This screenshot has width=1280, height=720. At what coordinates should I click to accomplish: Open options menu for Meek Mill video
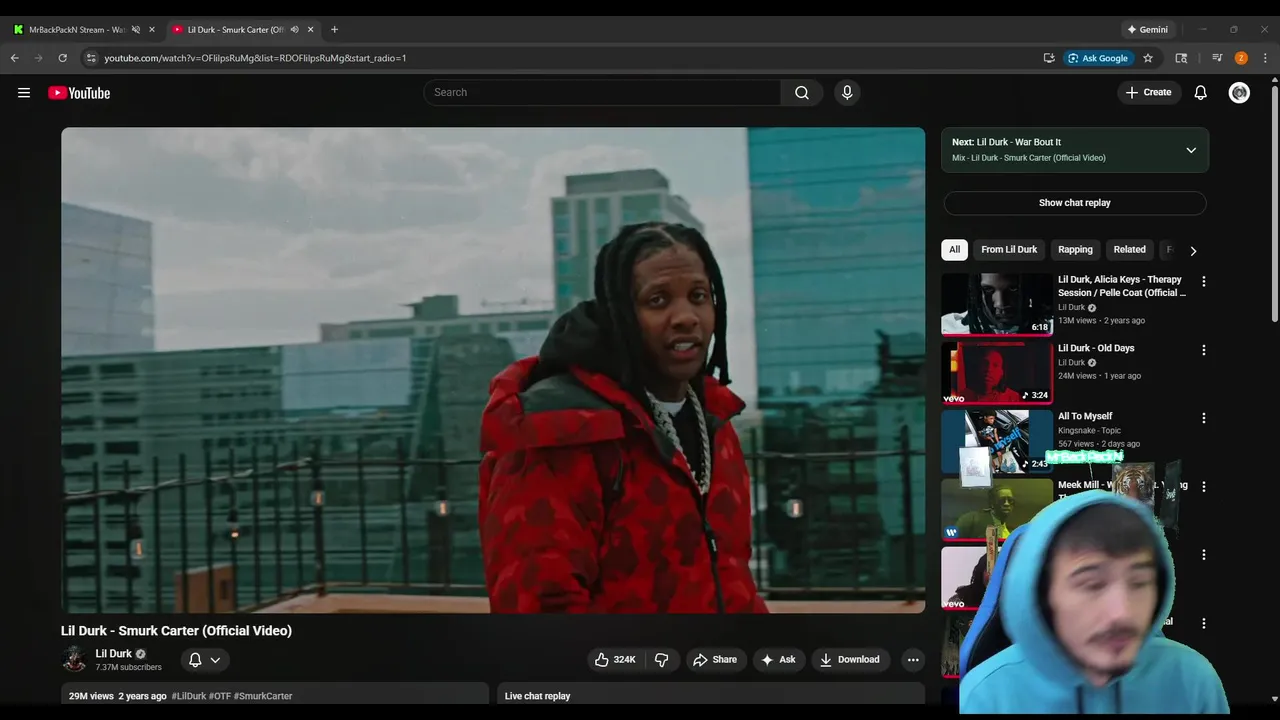tap(1204, 486)
